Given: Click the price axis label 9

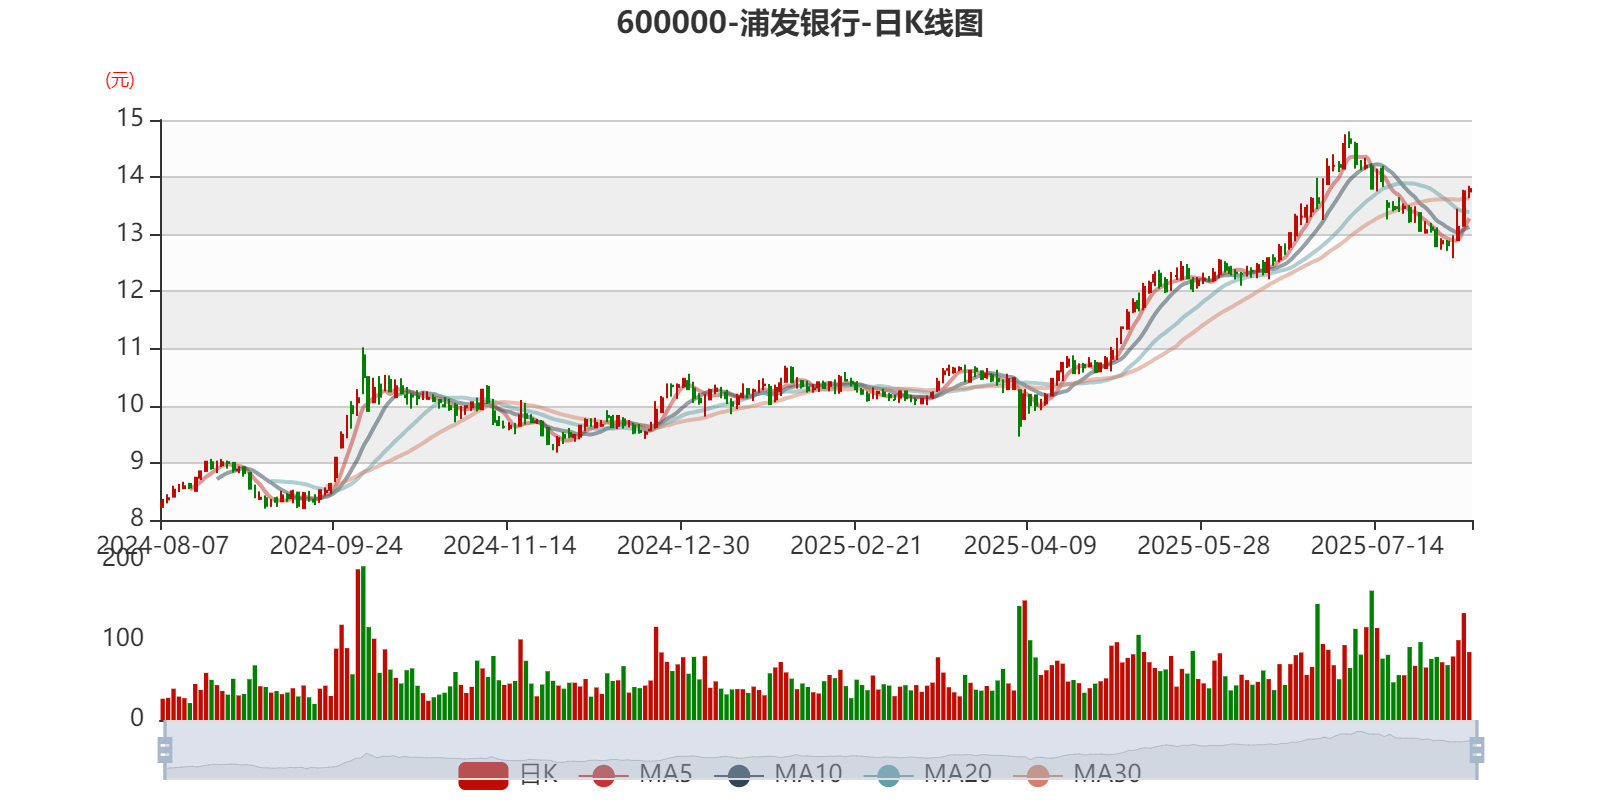Looking at the screenshot, I should [x=137, y=461].
